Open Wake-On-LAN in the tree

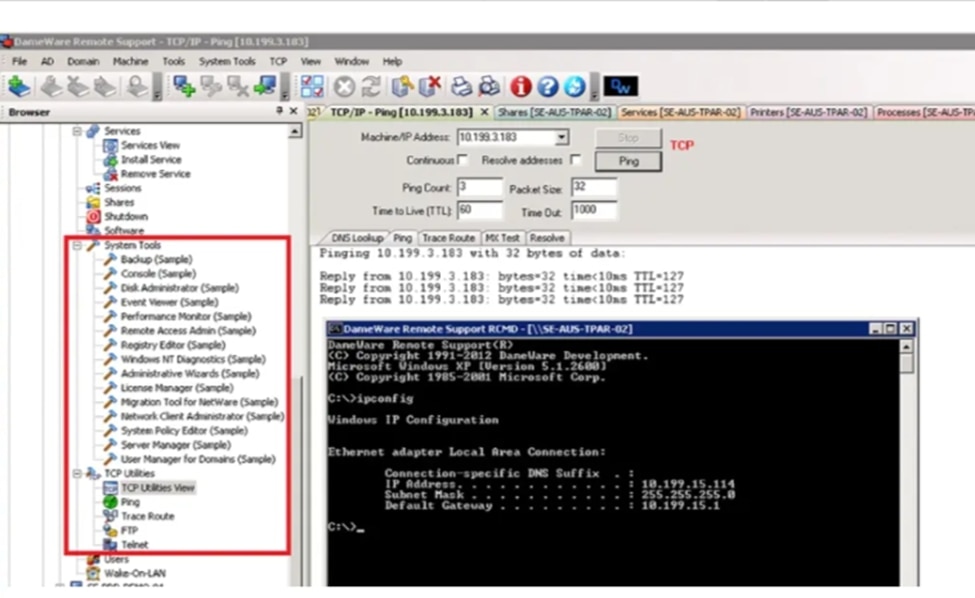[x=134, y=573]
